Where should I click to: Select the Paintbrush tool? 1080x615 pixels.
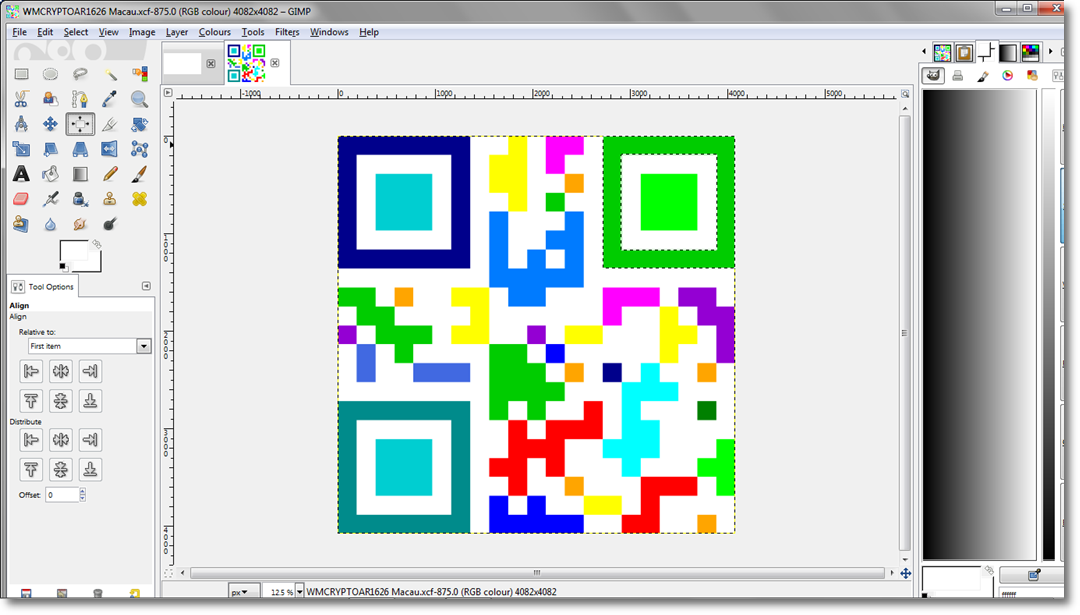(139, 174)
